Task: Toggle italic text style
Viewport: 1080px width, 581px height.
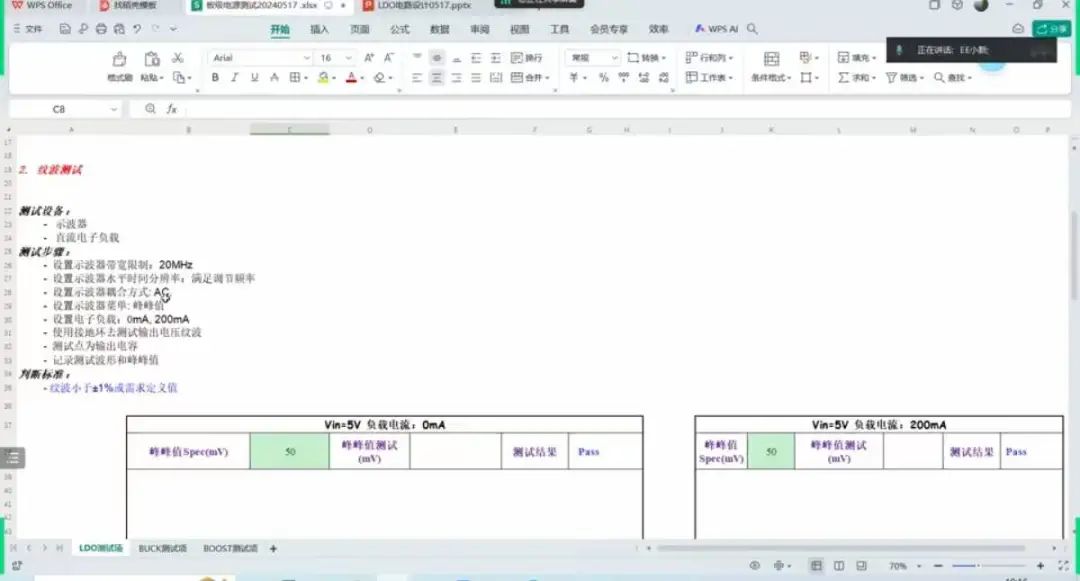Action: point(234,78)
